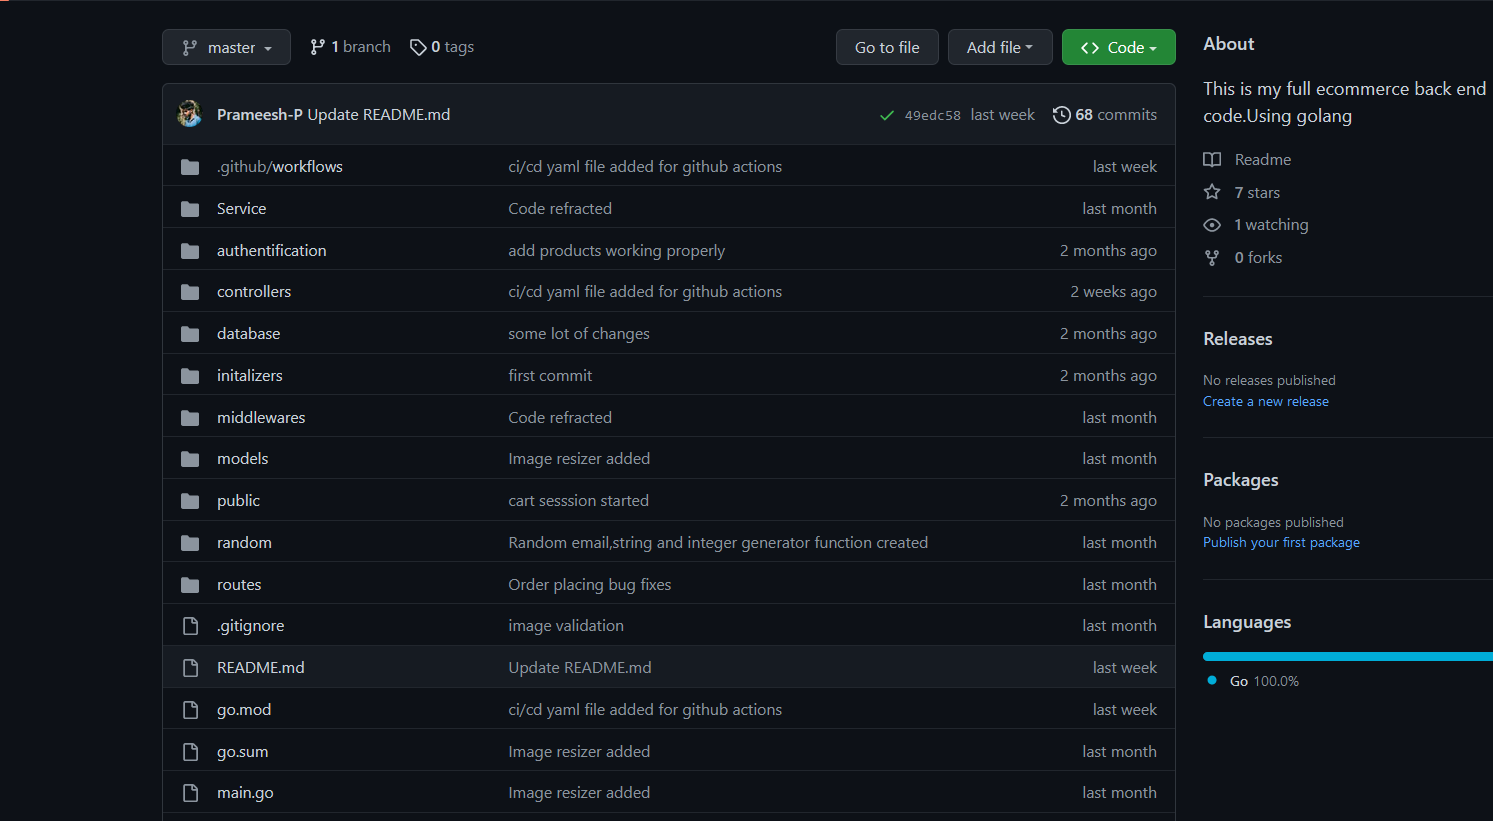The height and width of the screenshot is (821, 1493).
Task: Open commit hash 49edc58
Action: tap(932, 115)
